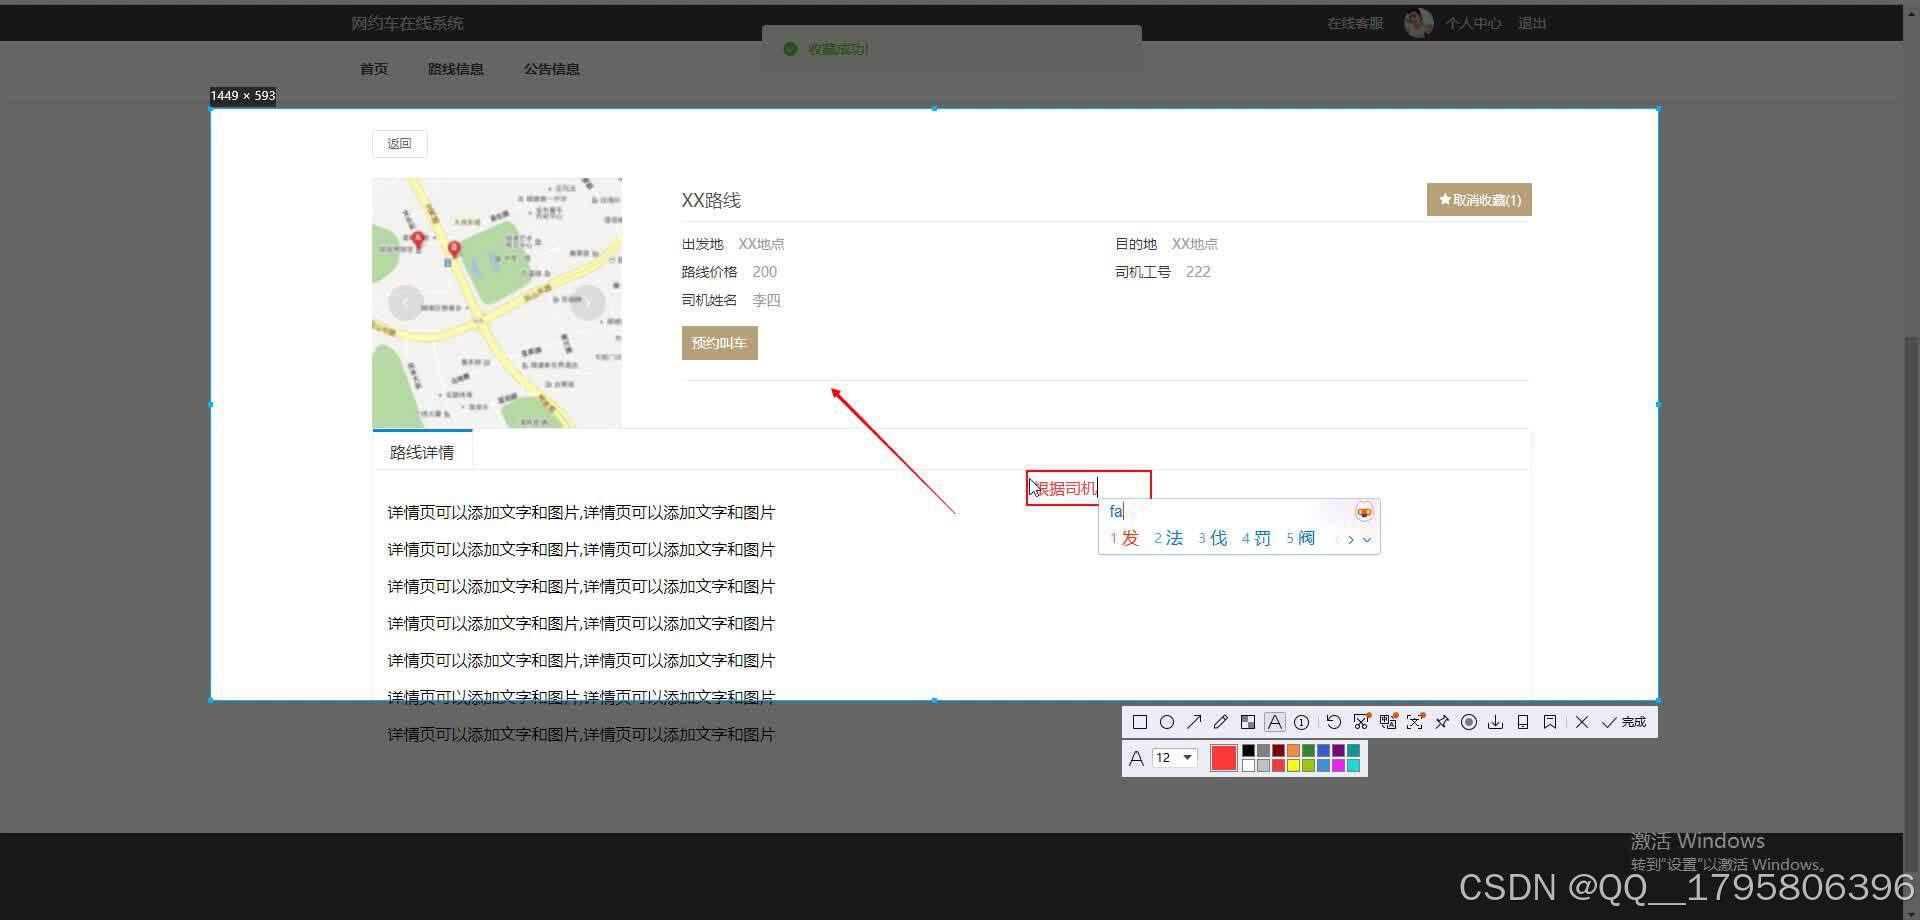Click the red annotation text box
The height and width of the screenshot is (920, 1920).
(1089, 488)
